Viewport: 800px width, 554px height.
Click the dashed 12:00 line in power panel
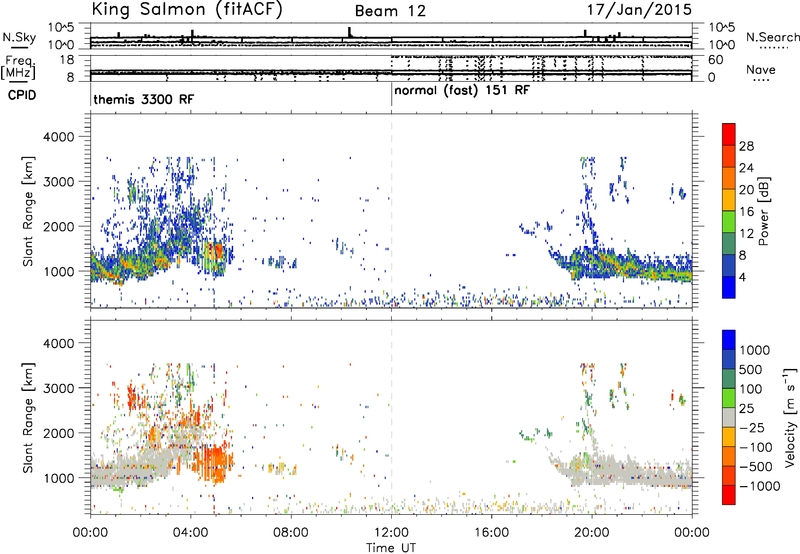click(391, 211)
